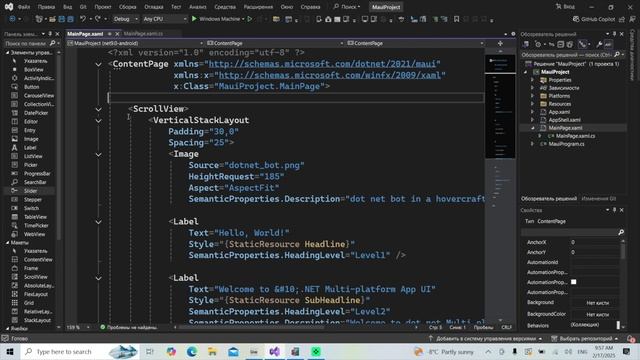Click the Вход sign-in button

(x=566, y=7)
